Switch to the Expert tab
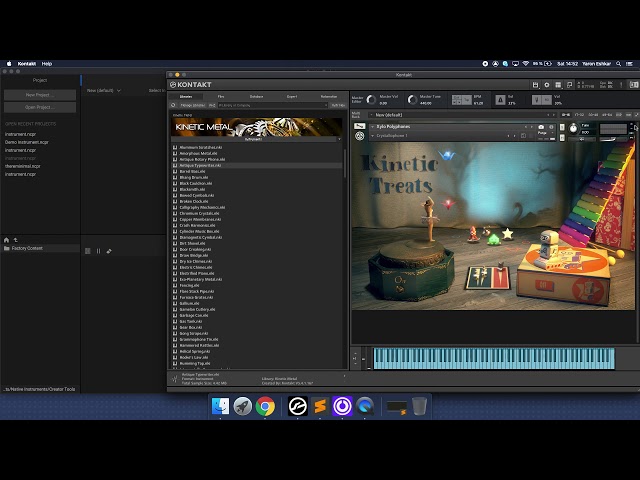Screen dimensions: 640x480 tap(292, 97)
